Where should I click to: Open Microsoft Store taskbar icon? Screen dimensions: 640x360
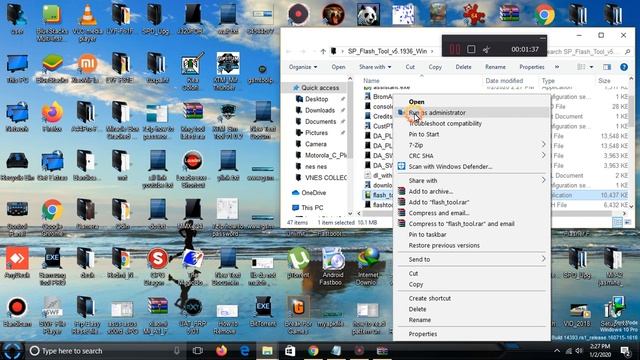tap(290, 351)
